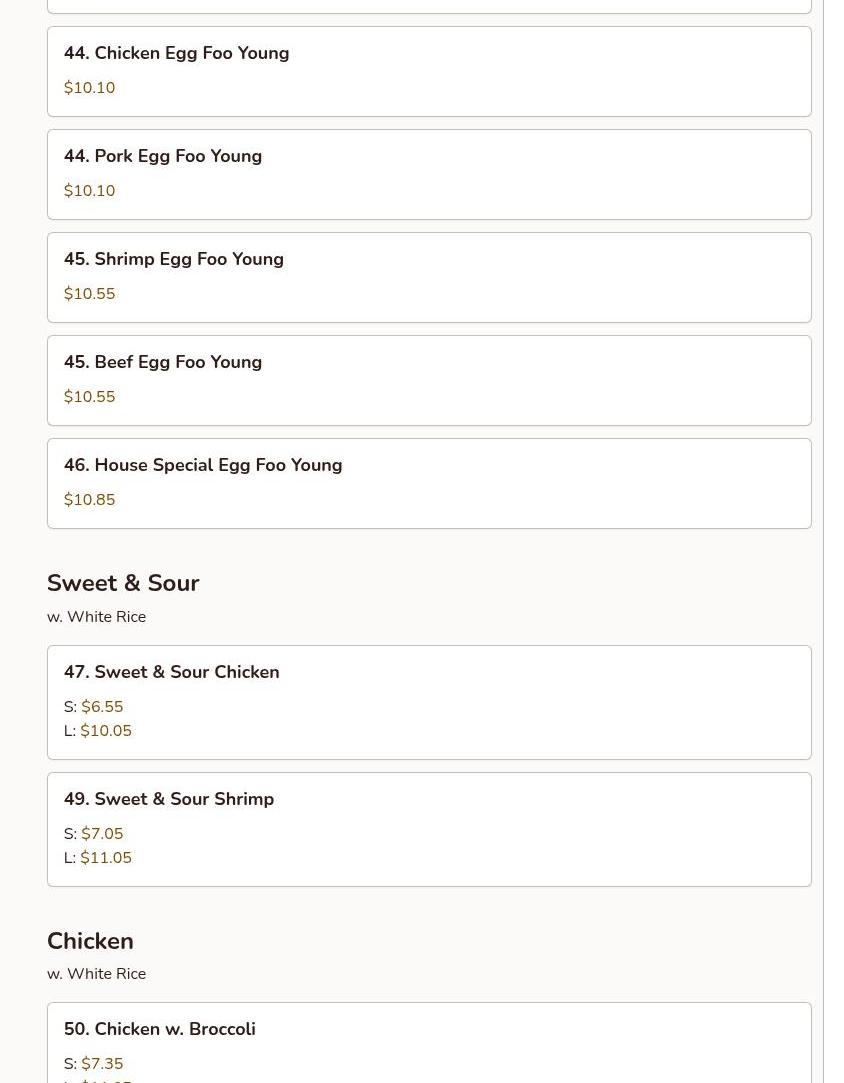The height and width of the screenshot is (1083, 844).
Task: Select 47. Sweet & Sour Chicken
Action: [172, 673]
